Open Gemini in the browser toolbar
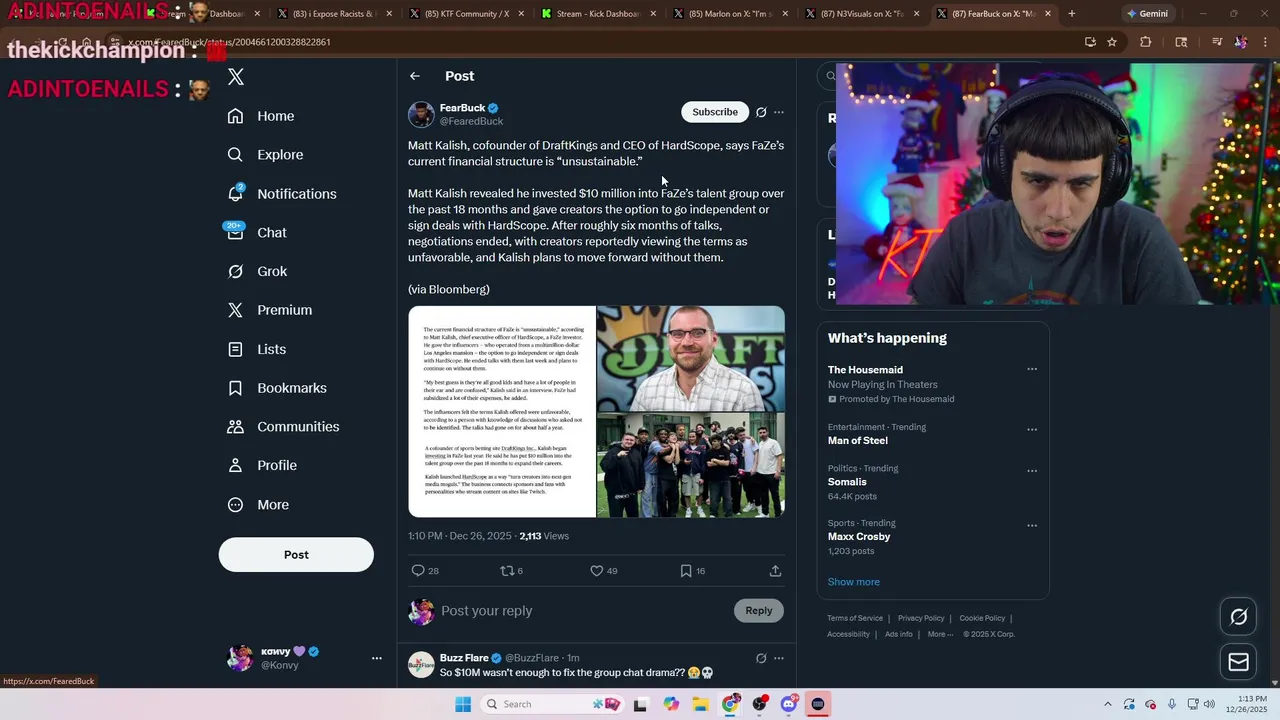The height and width of the screenshot is (720, 1280). click(1147, 14)
